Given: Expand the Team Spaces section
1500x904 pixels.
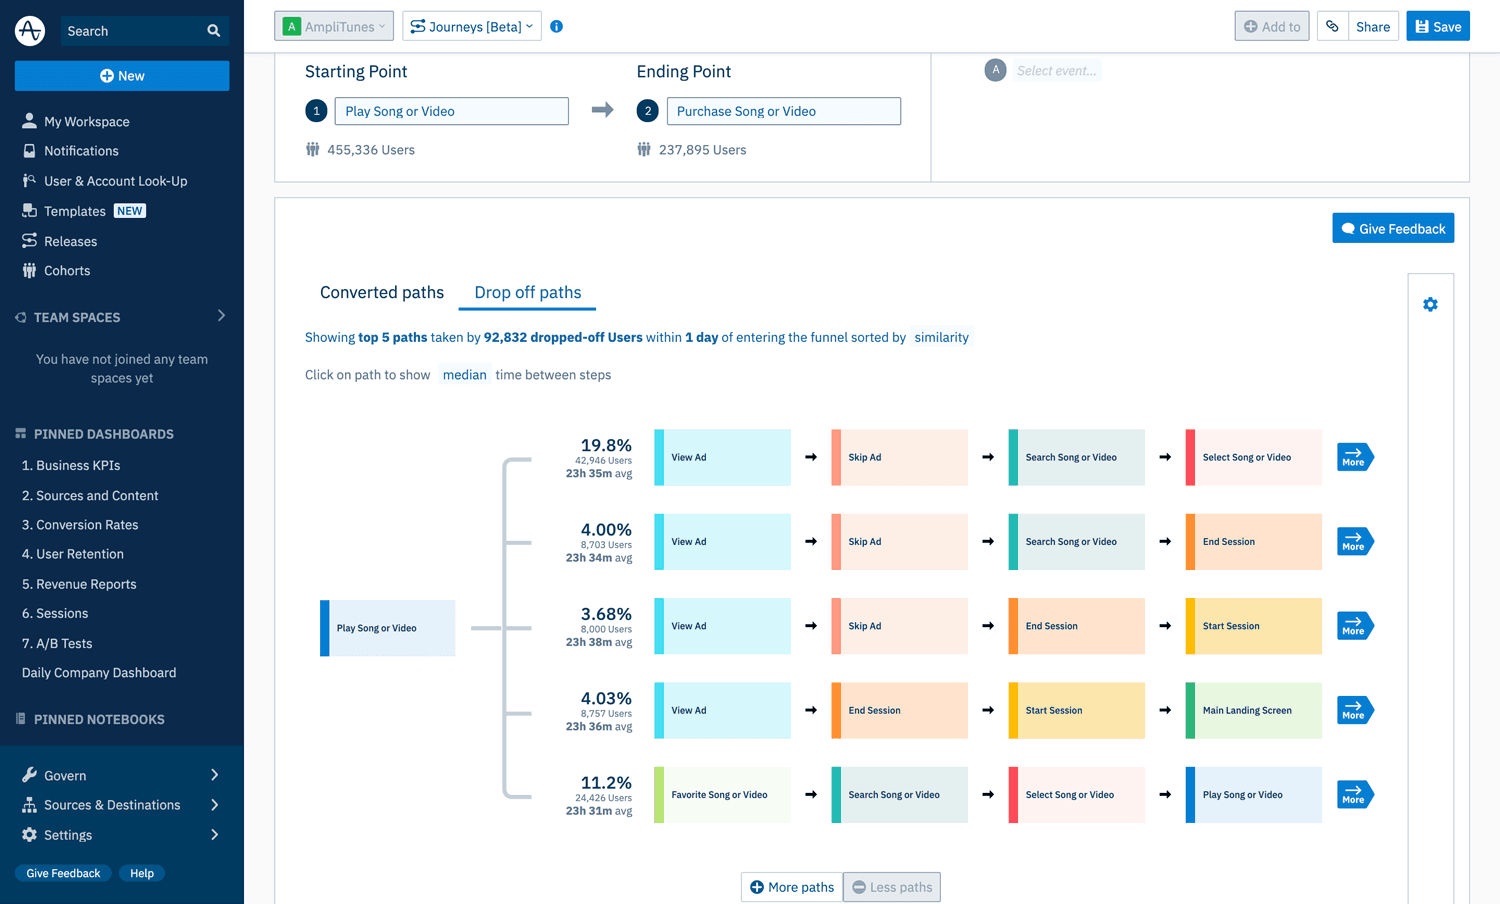Looking at the screenshot, I should click(x=221, y=316).
